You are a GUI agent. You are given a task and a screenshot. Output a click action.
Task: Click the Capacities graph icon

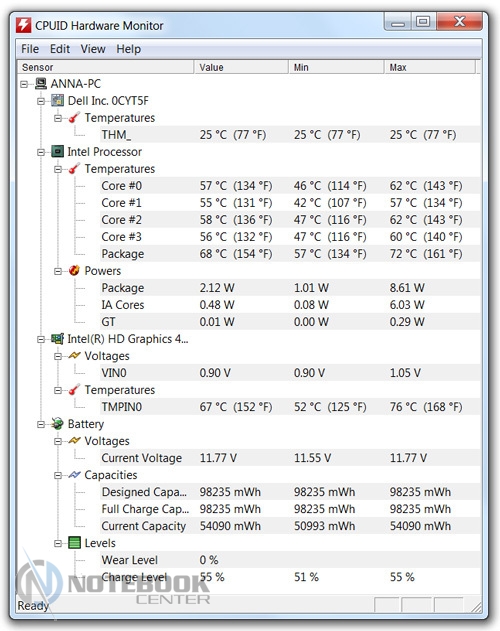(x=74, y=475)
